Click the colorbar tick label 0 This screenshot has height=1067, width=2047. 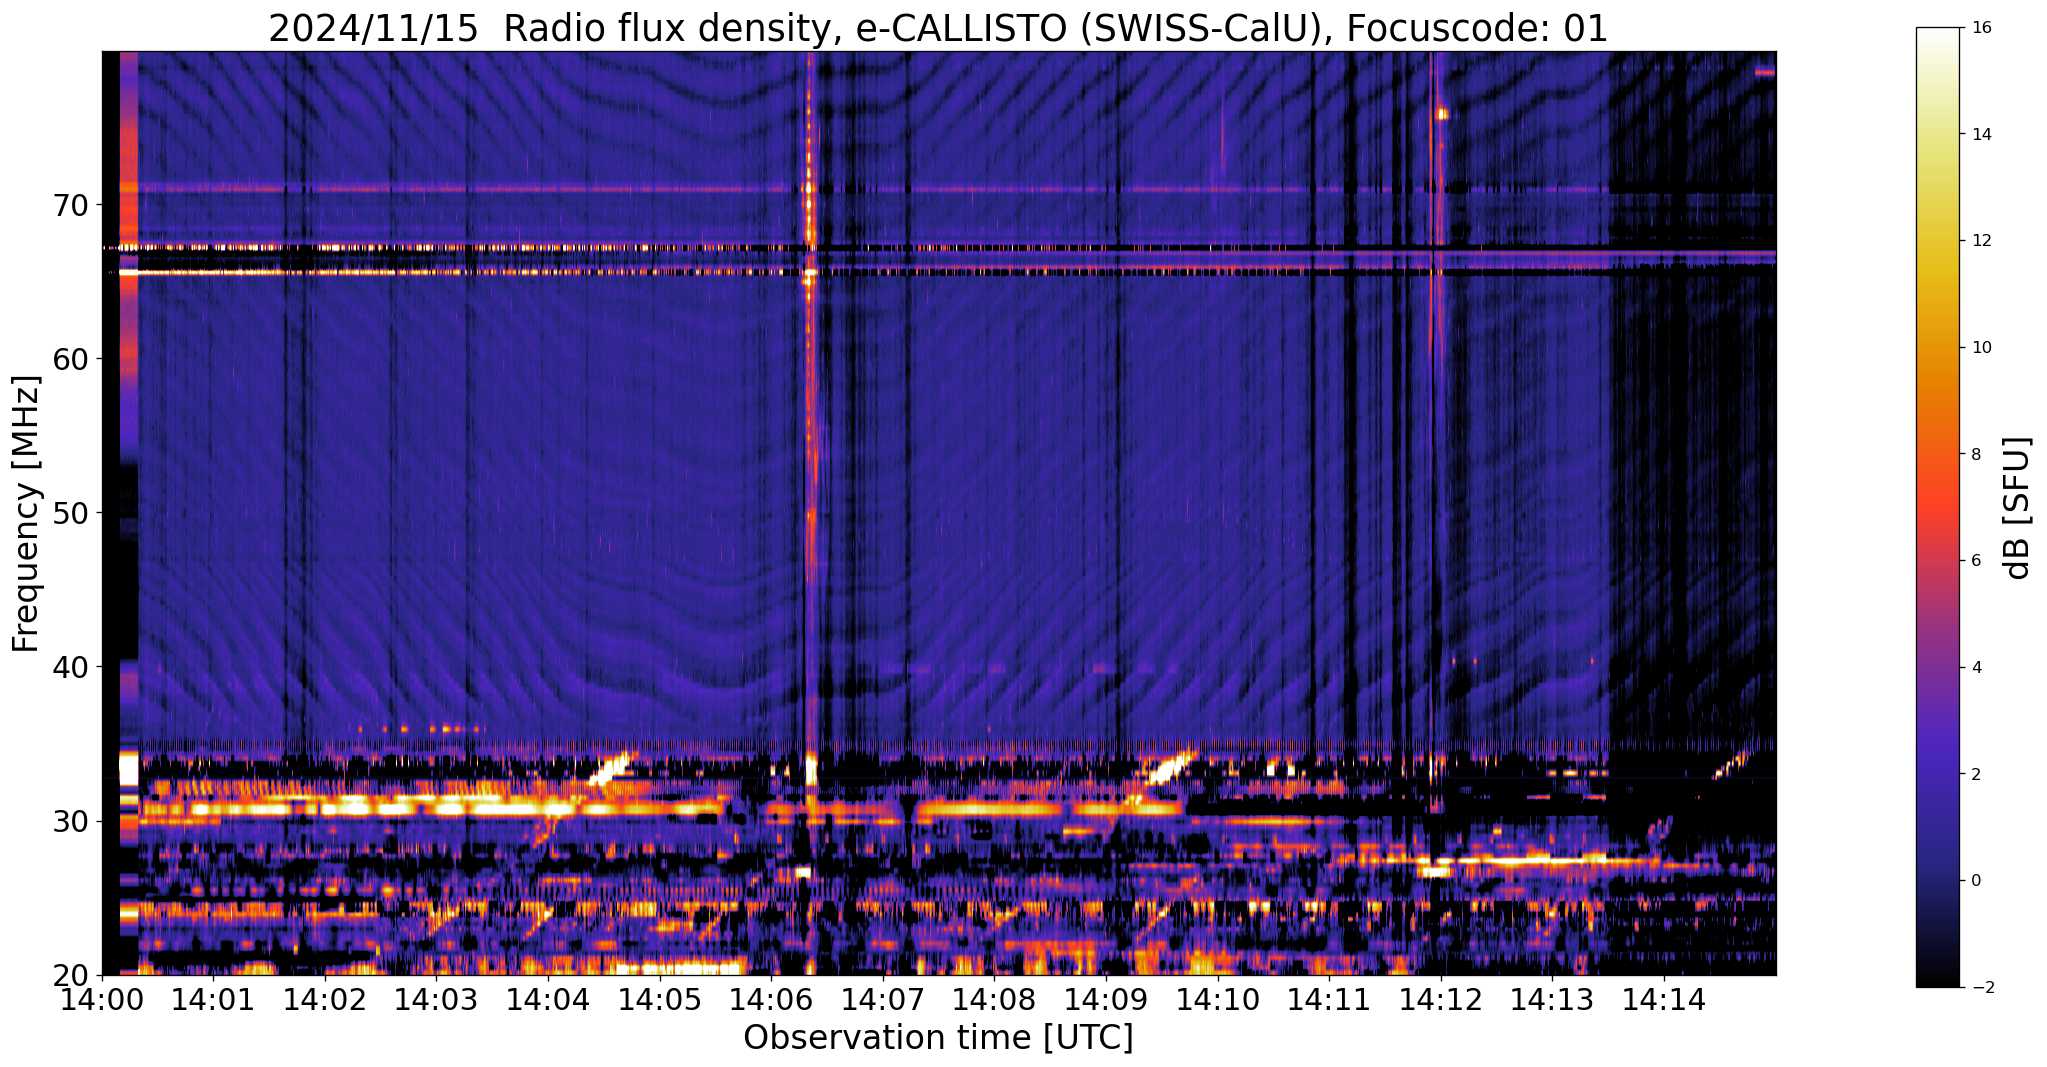point(1977,881)
